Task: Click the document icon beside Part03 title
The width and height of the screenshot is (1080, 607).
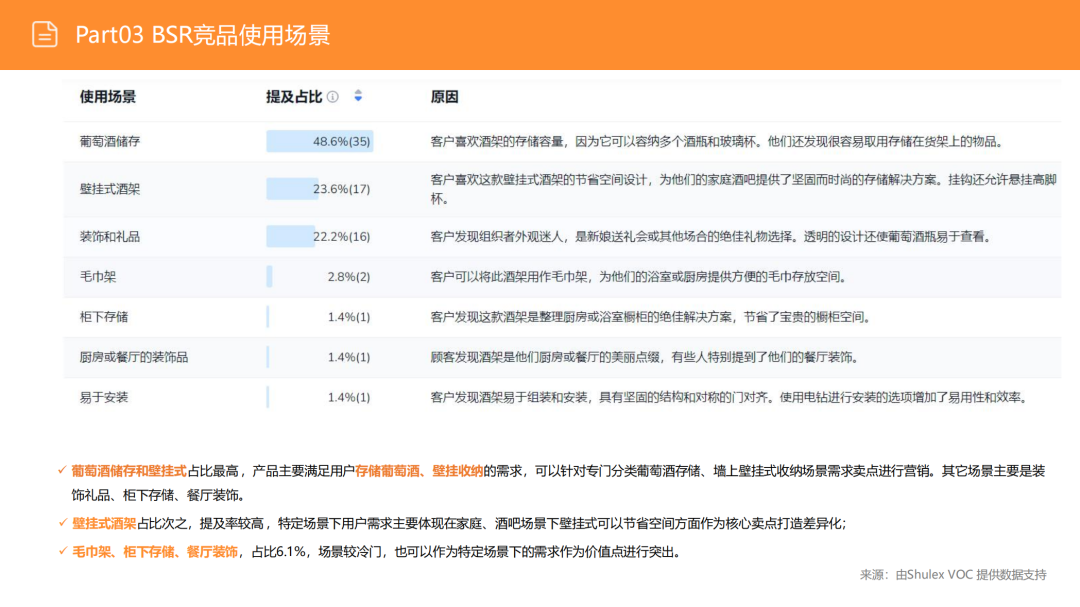Action: click(45, 34)
